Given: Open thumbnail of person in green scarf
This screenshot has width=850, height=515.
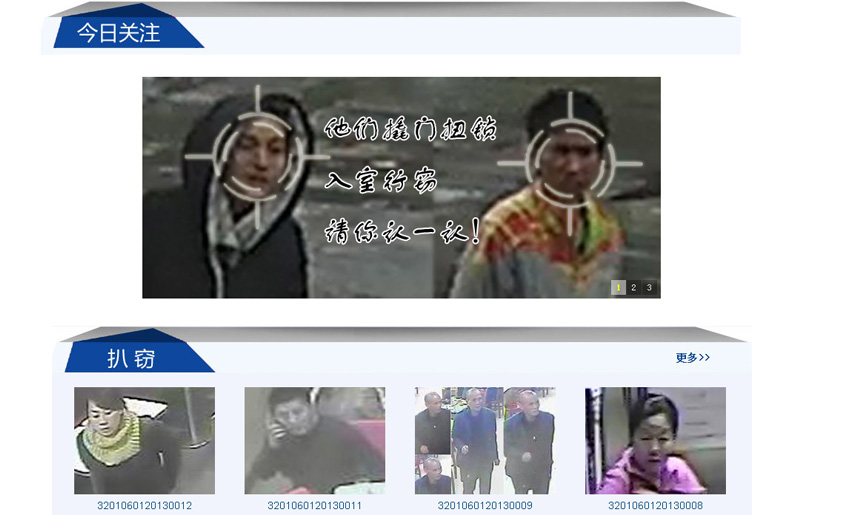Looking at the screenshot, I should (x=144, y=440).
